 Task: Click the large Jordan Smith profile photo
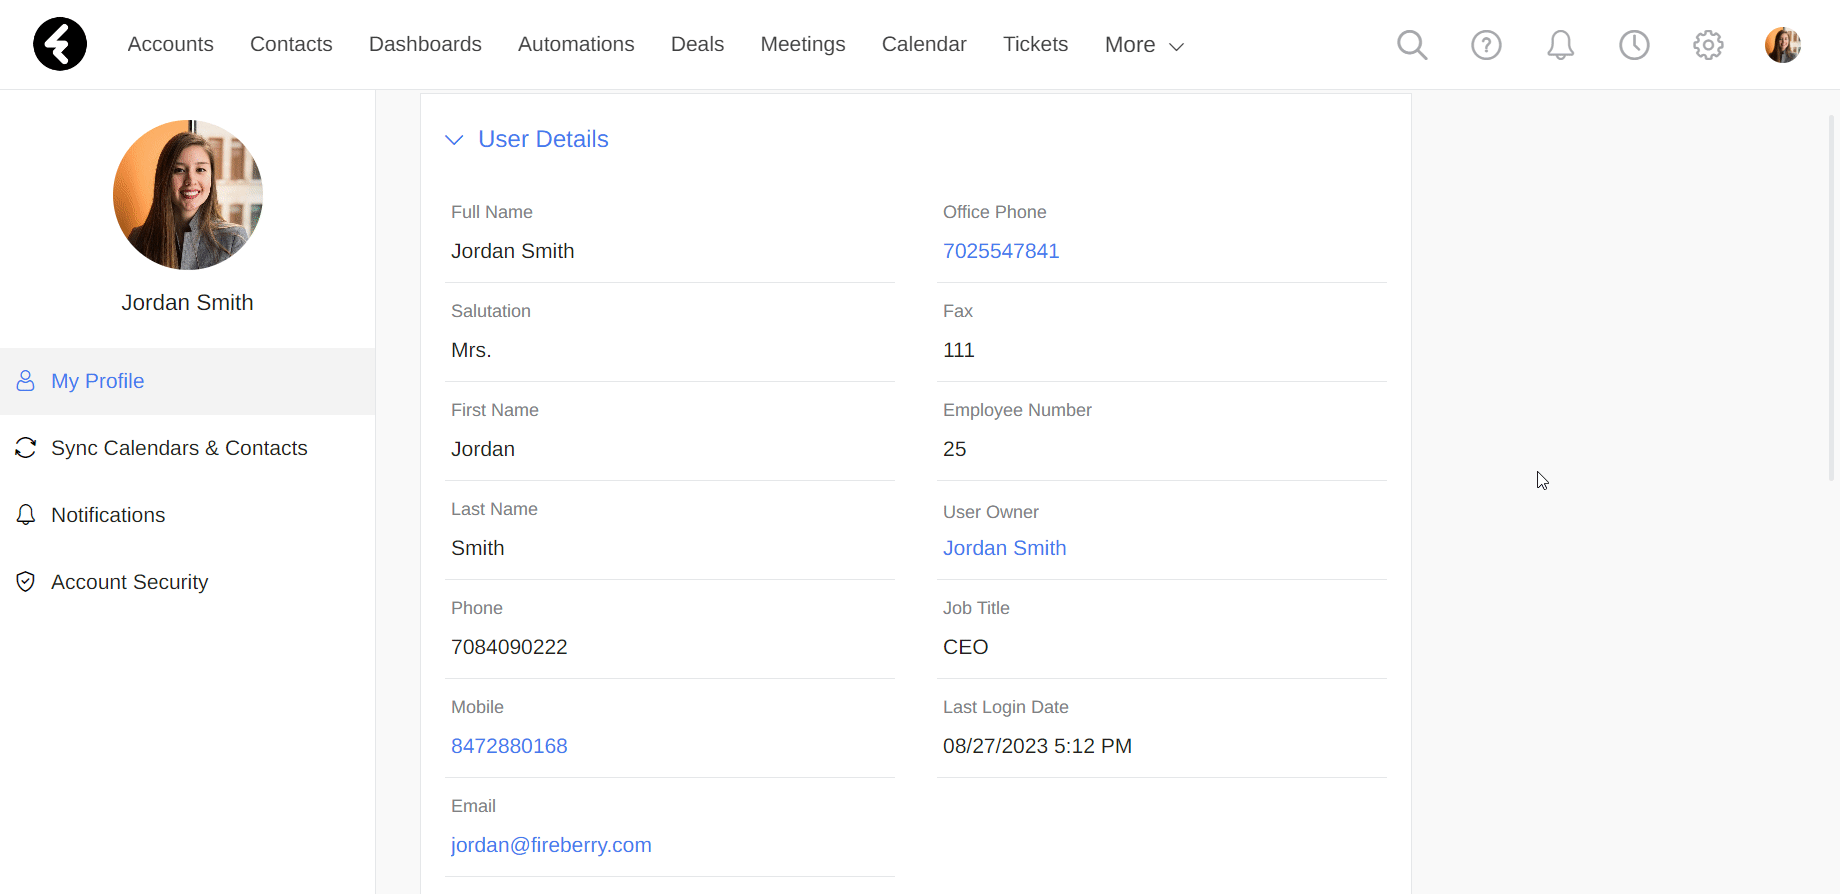click(x=188, y=195)
